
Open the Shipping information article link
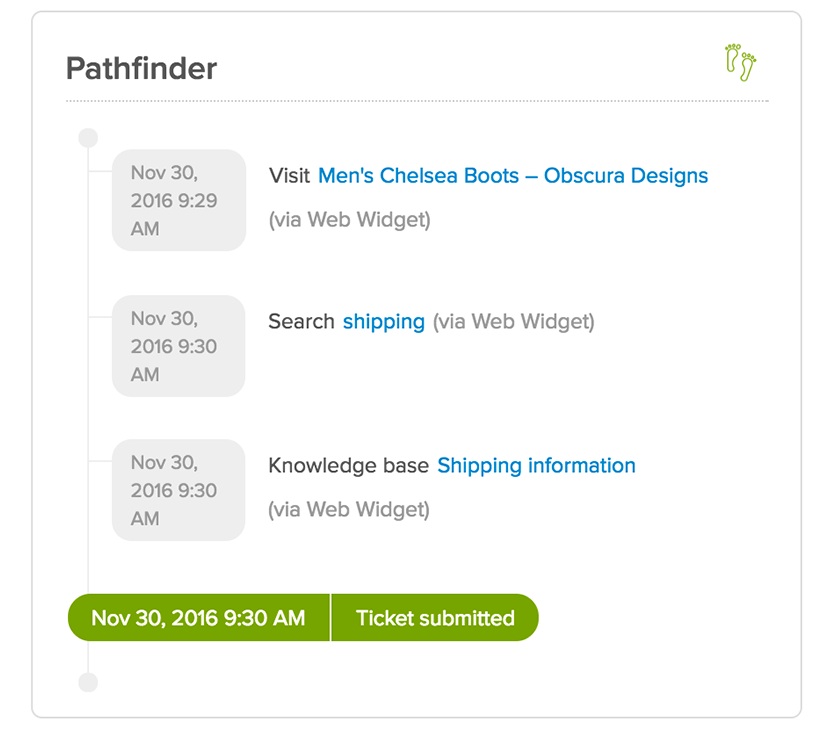click(x=536, y=466)
